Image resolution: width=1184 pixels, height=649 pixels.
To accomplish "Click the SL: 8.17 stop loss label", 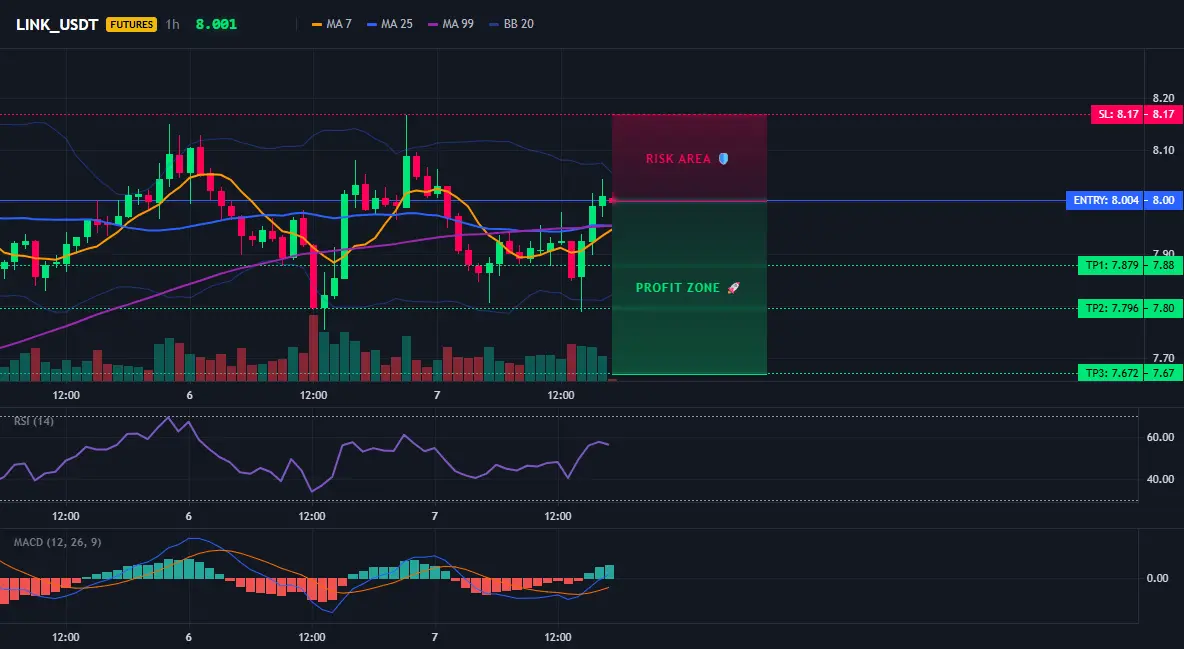I will (1118, 114).
